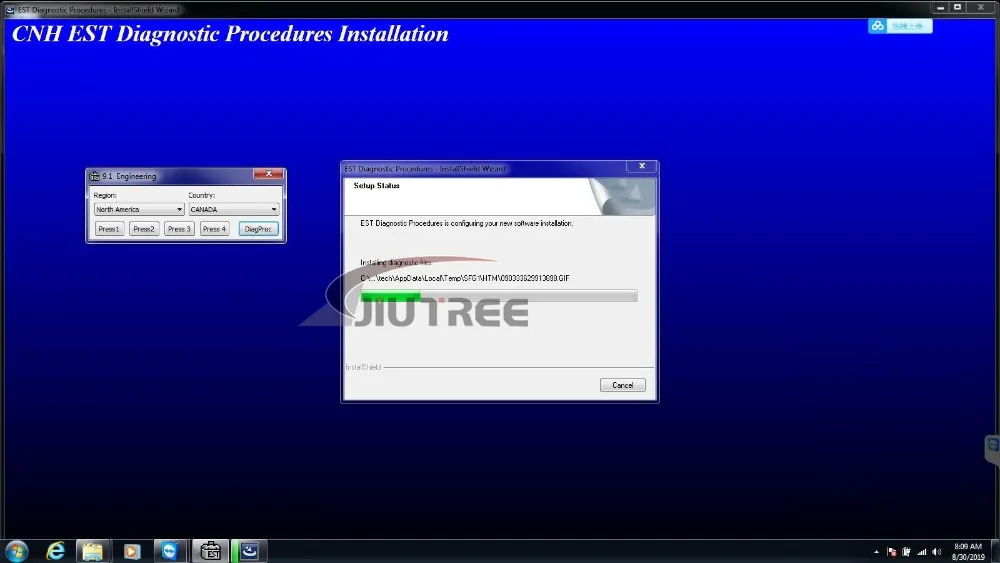This screenshot has width=1000, height=563.
Task: Open Windows Media Player taskbar icon
Action: (132, 551)
